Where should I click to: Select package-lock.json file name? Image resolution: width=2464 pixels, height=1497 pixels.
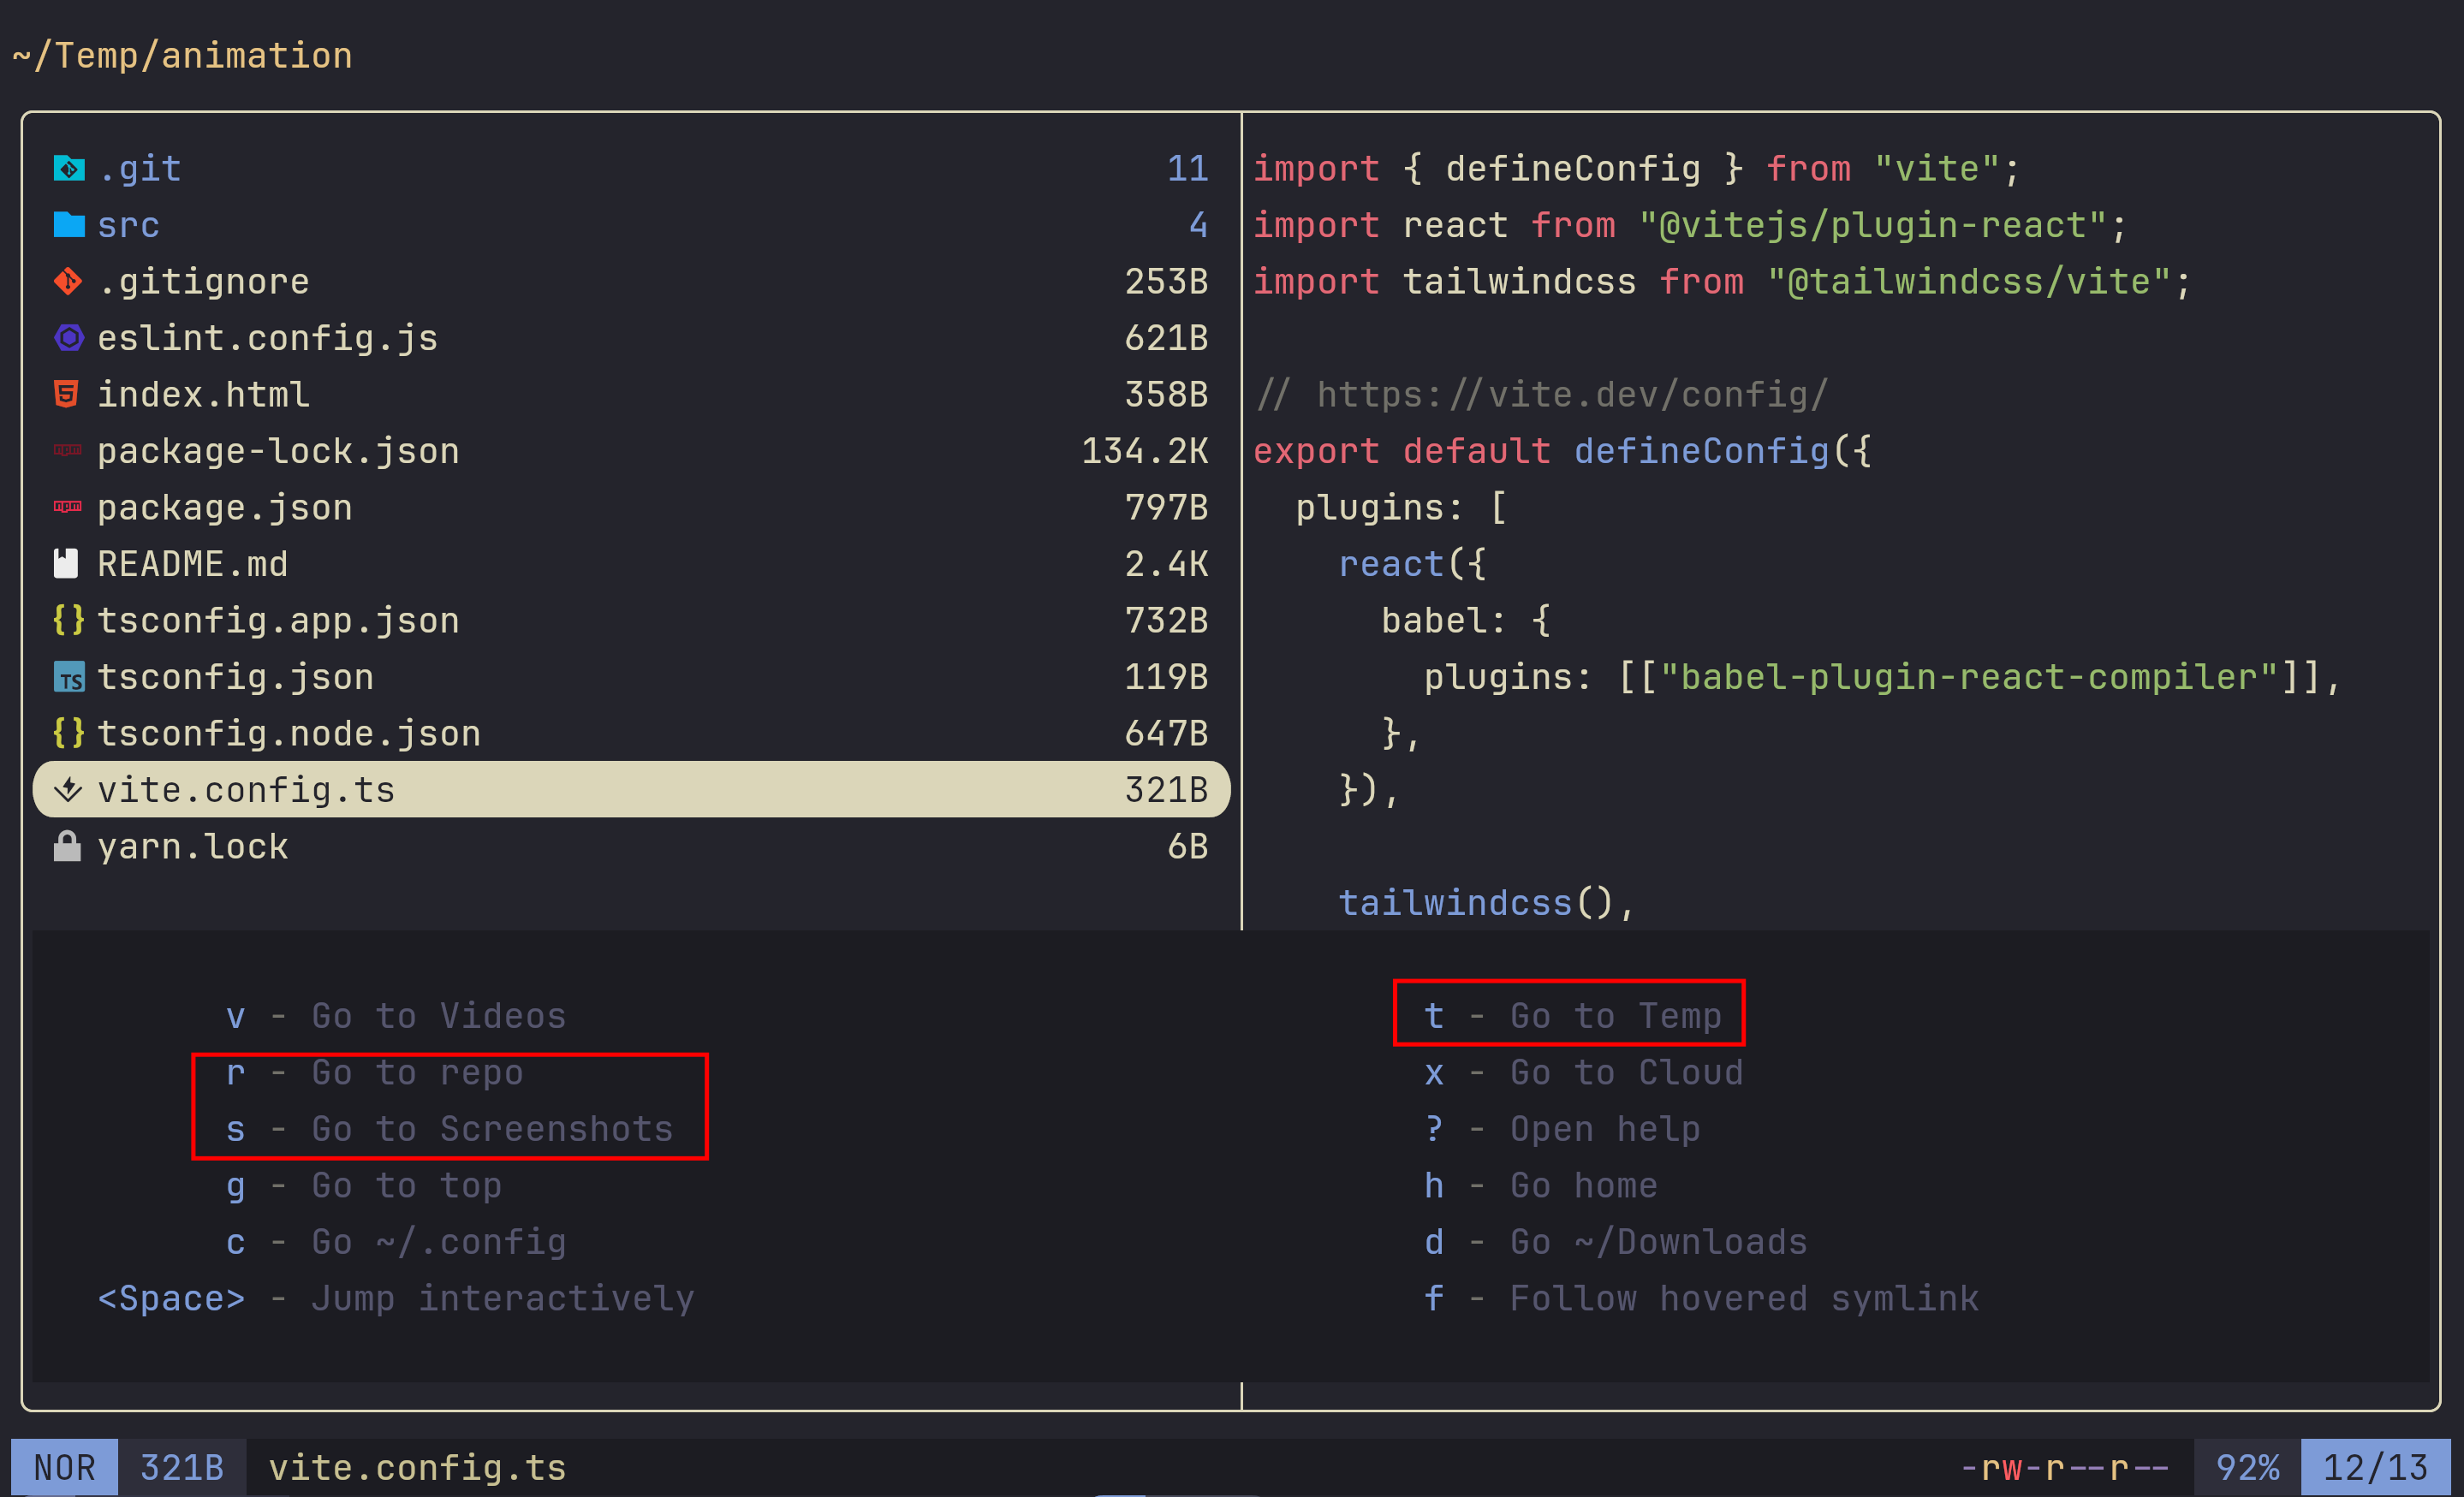279,451
